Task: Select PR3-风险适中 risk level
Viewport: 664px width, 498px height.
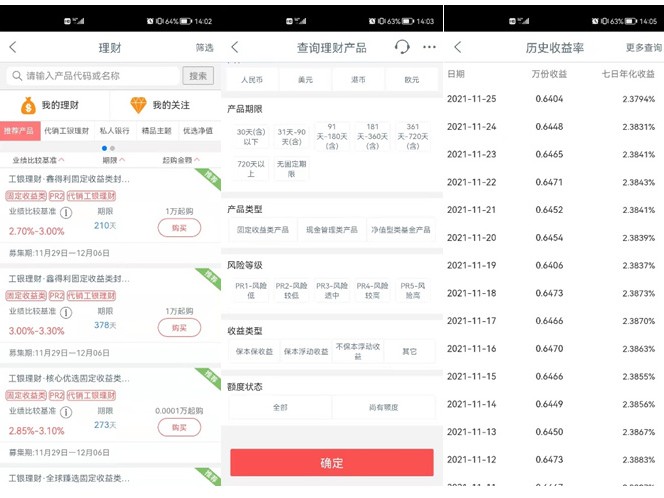Action: (332, 290)
